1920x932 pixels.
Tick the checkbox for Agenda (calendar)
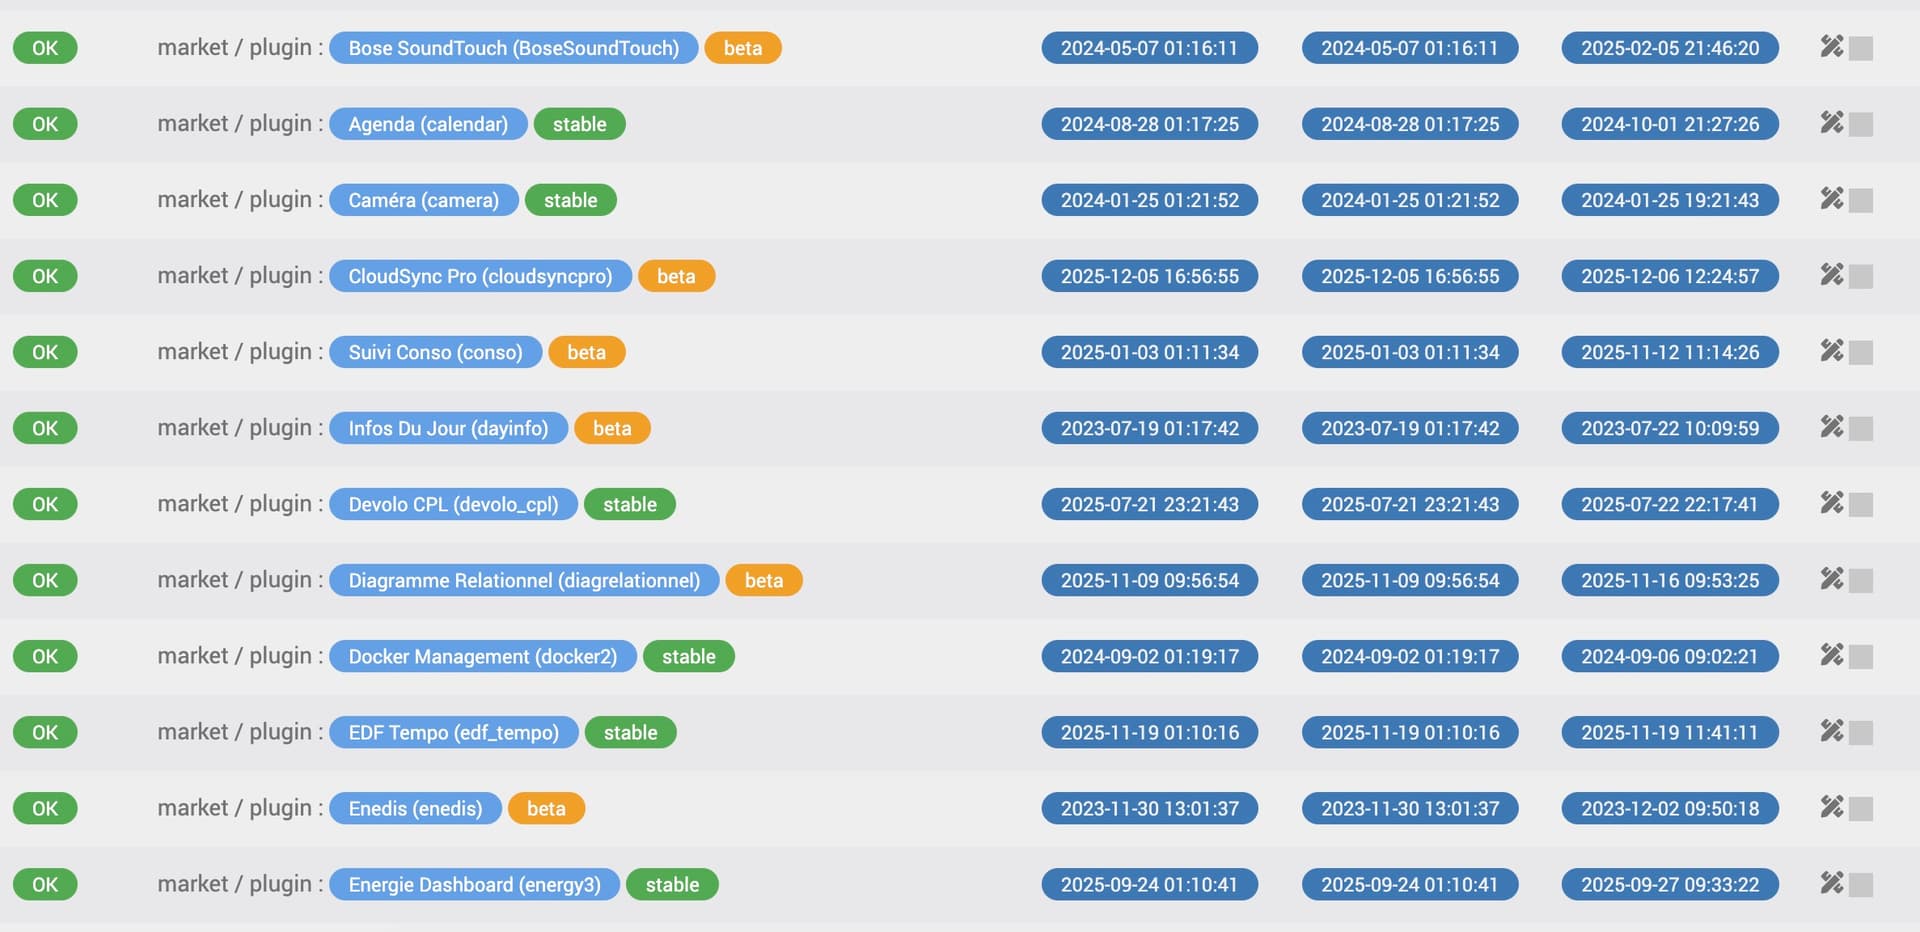[1861, 125]
